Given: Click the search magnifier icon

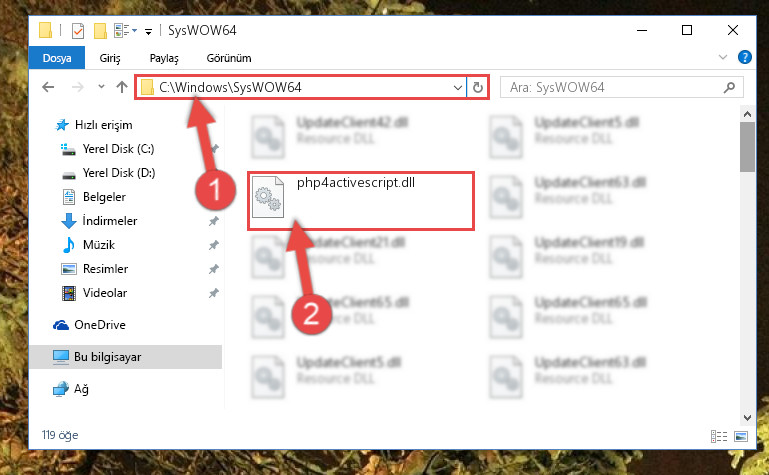Looking at the screenshot, I should [729, 88].
